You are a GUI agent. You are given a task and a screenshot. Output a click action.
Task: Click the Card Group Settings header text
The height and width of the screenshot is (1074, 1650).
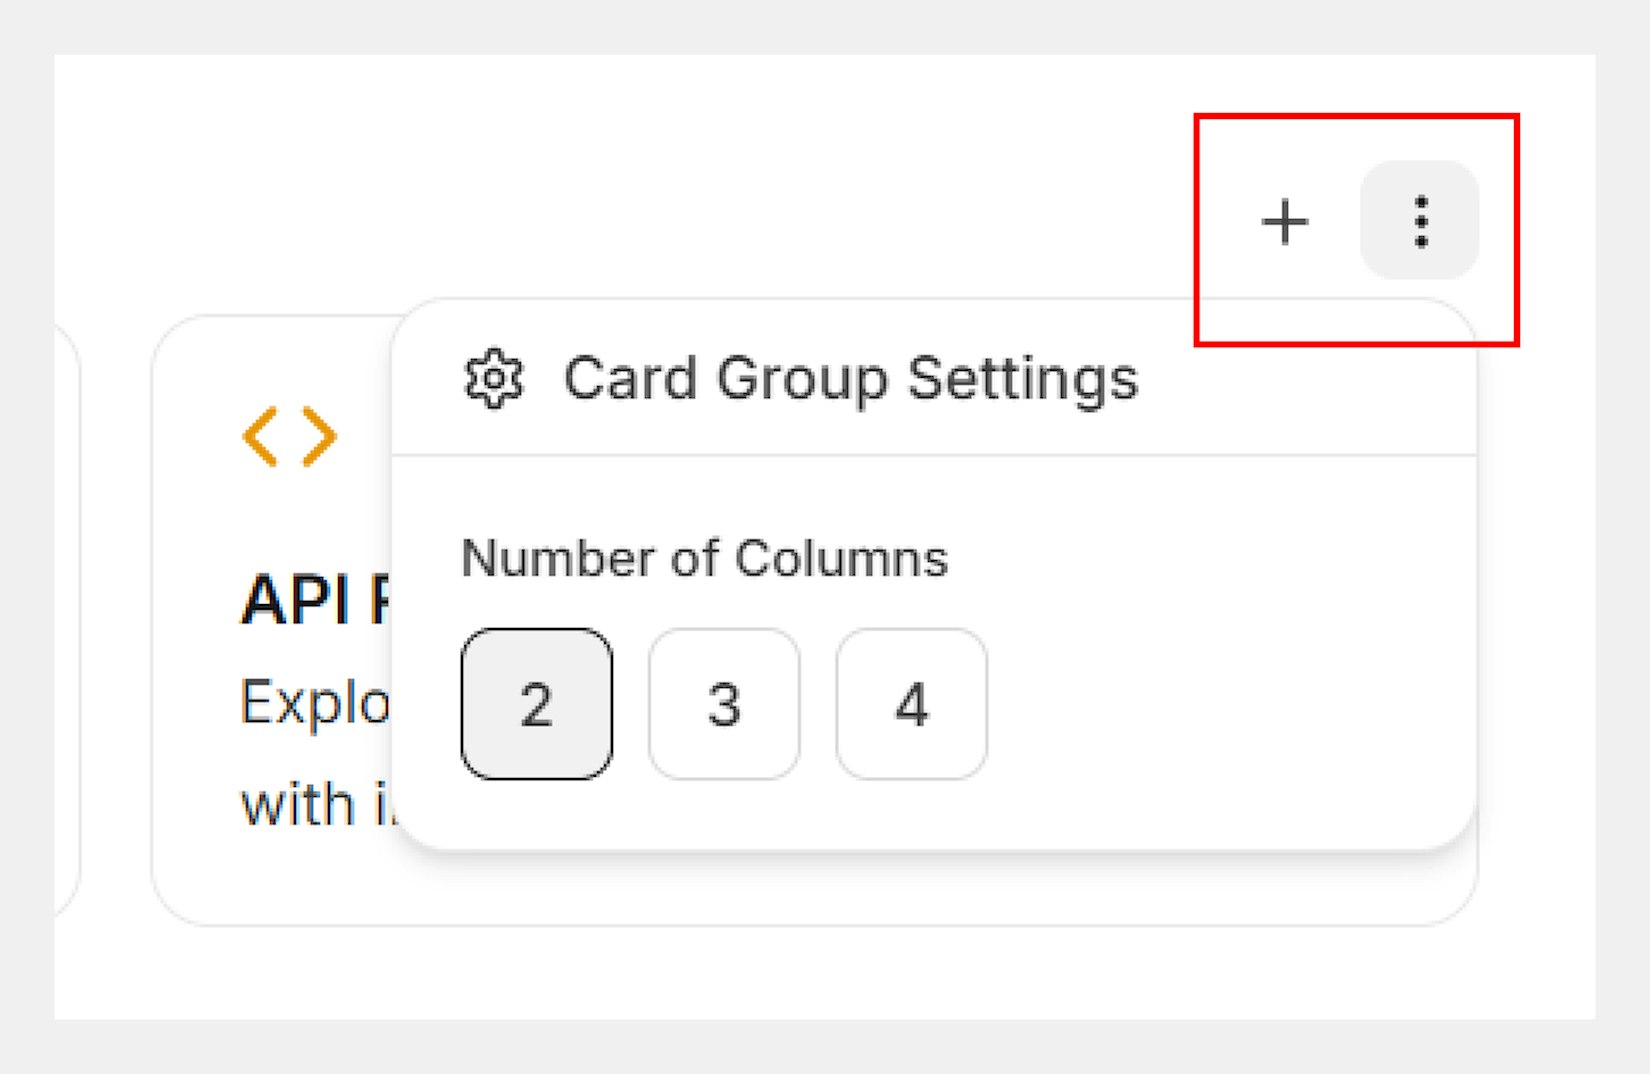[x=850, y=379]
